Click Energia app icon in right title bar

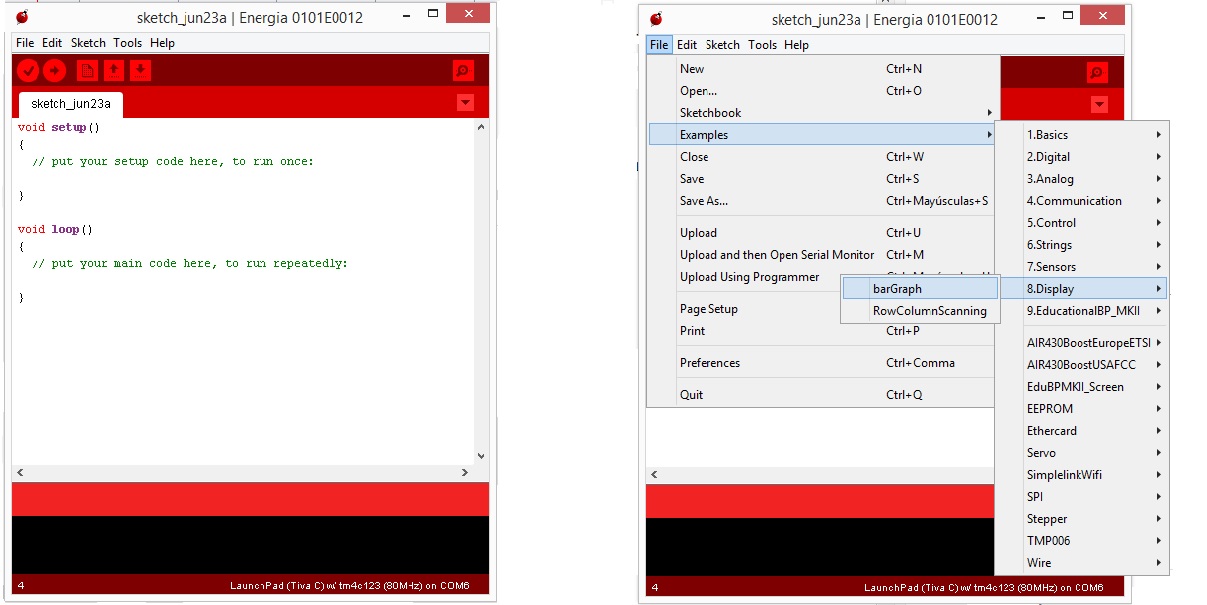point(656,19)
